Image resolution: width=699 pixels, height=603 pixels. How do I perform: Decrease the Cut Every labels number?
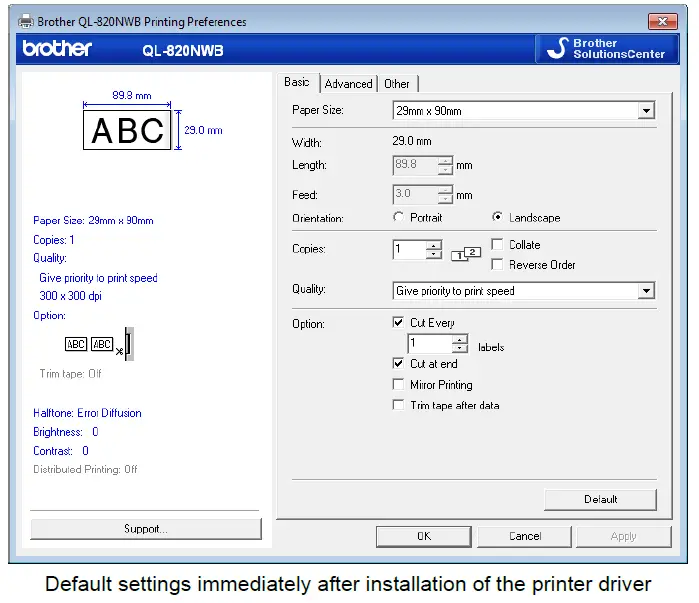460,348
